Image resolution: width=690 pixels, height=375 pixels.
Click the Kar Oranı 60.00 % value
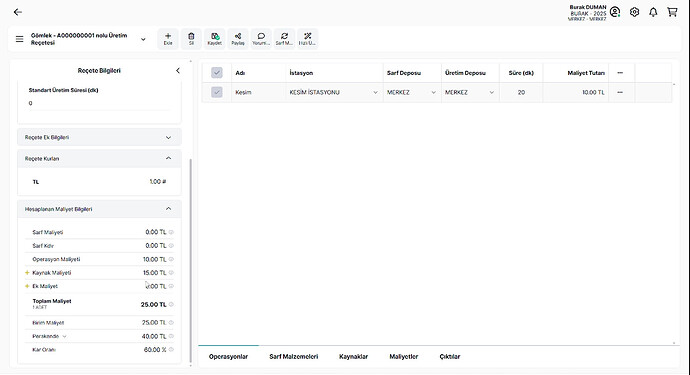click(x=155, y=349)
